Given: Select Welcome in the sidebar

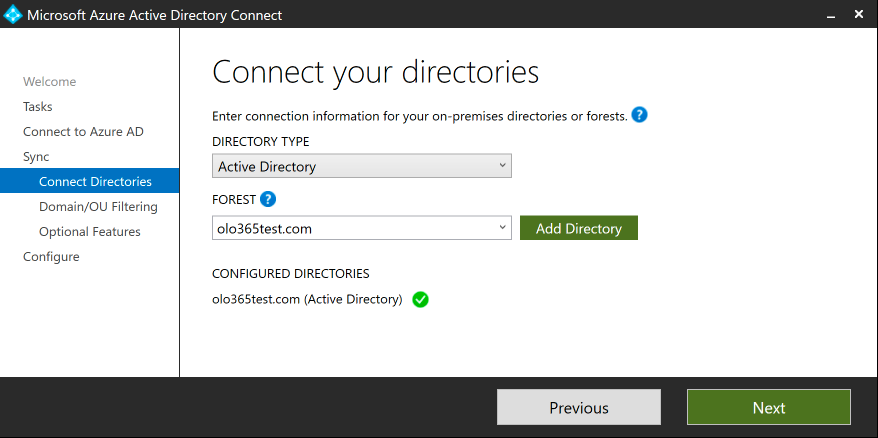Looking at the screenshot, I should pos(50,82).
